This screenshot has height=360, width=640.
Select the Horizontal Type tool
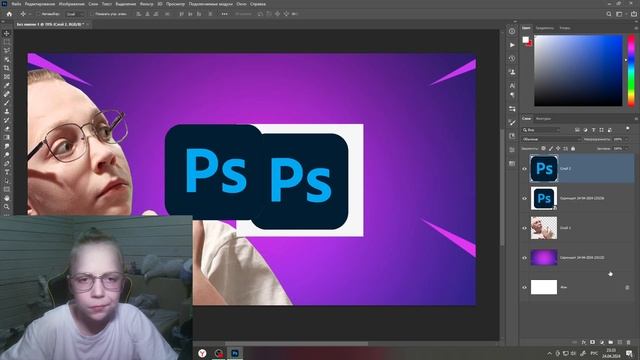7,172
